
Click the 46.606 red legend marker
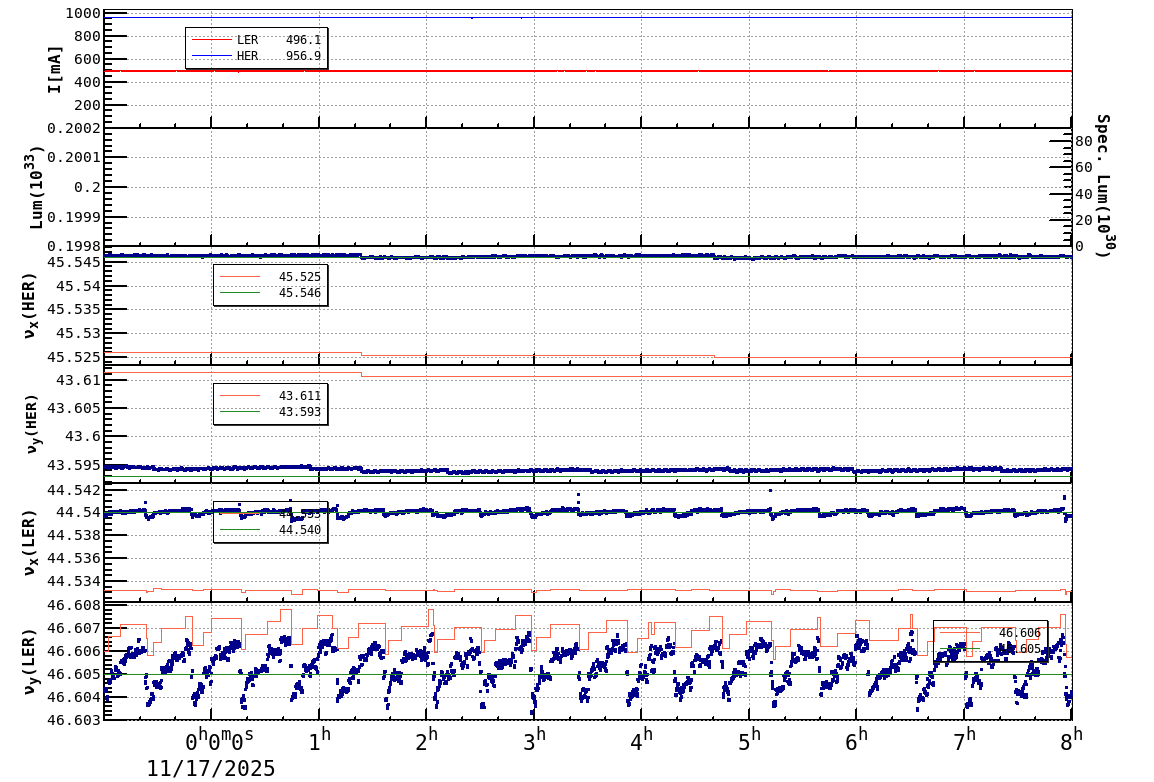(x=959, y=633)
